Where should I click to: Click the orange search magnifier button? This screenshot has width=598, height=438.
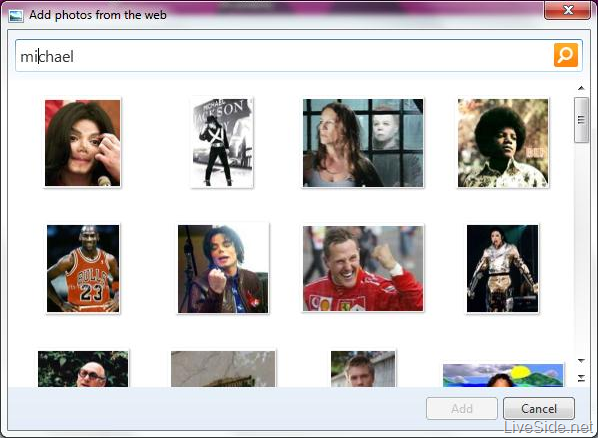tap(566, 55)
